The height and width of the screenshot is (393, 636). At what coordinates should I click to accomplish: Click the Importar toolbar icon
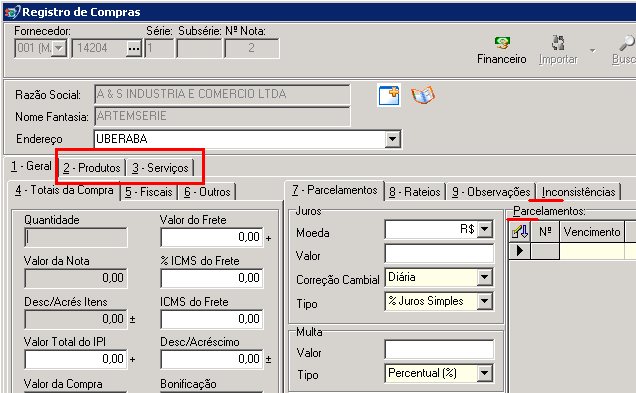[558, 43]
